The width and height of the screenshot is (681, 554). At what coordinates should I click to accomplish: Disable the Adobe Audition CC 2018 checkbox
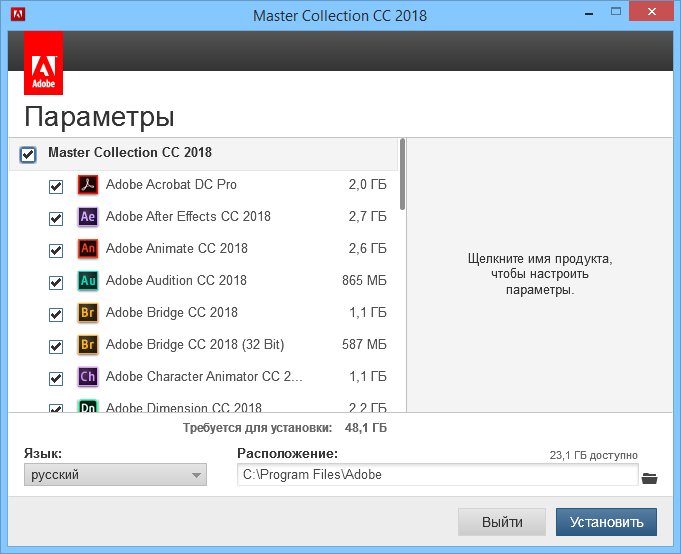(x=56, y=282)
